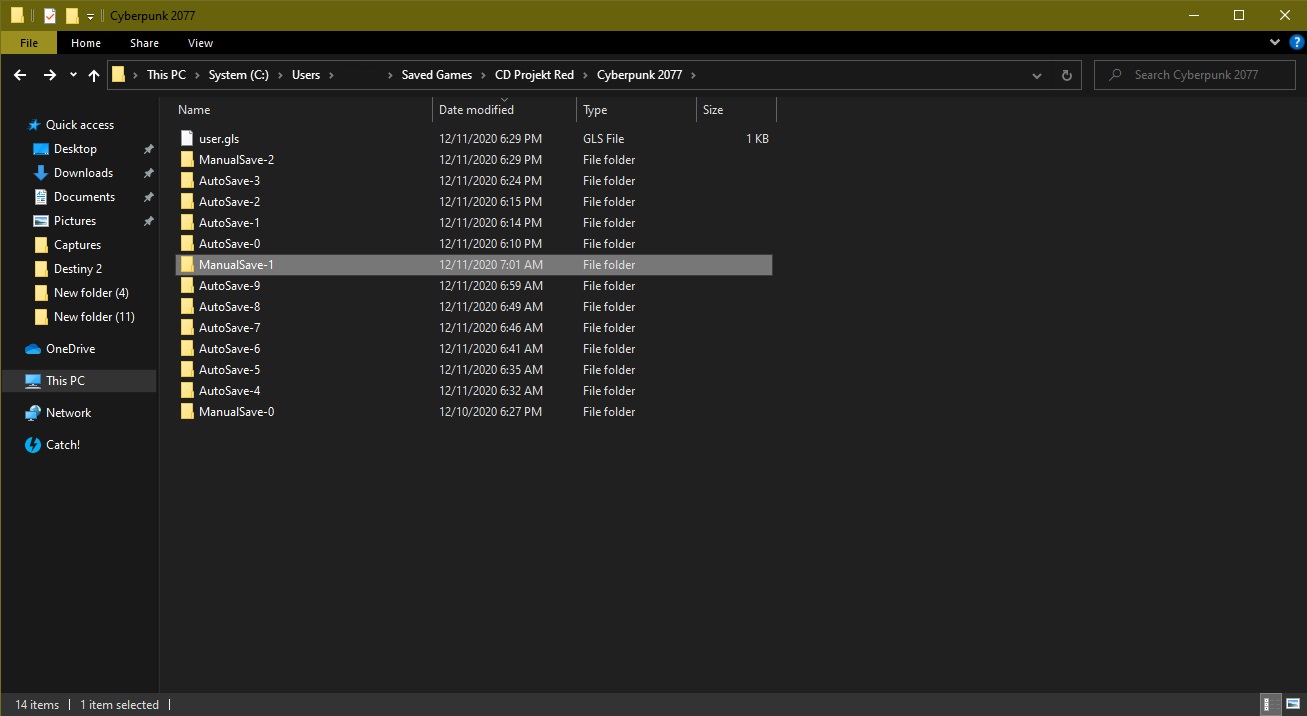
Task: Click the 12/10/2020 6:27 PM date cell
Action: (x=490, y=412)
